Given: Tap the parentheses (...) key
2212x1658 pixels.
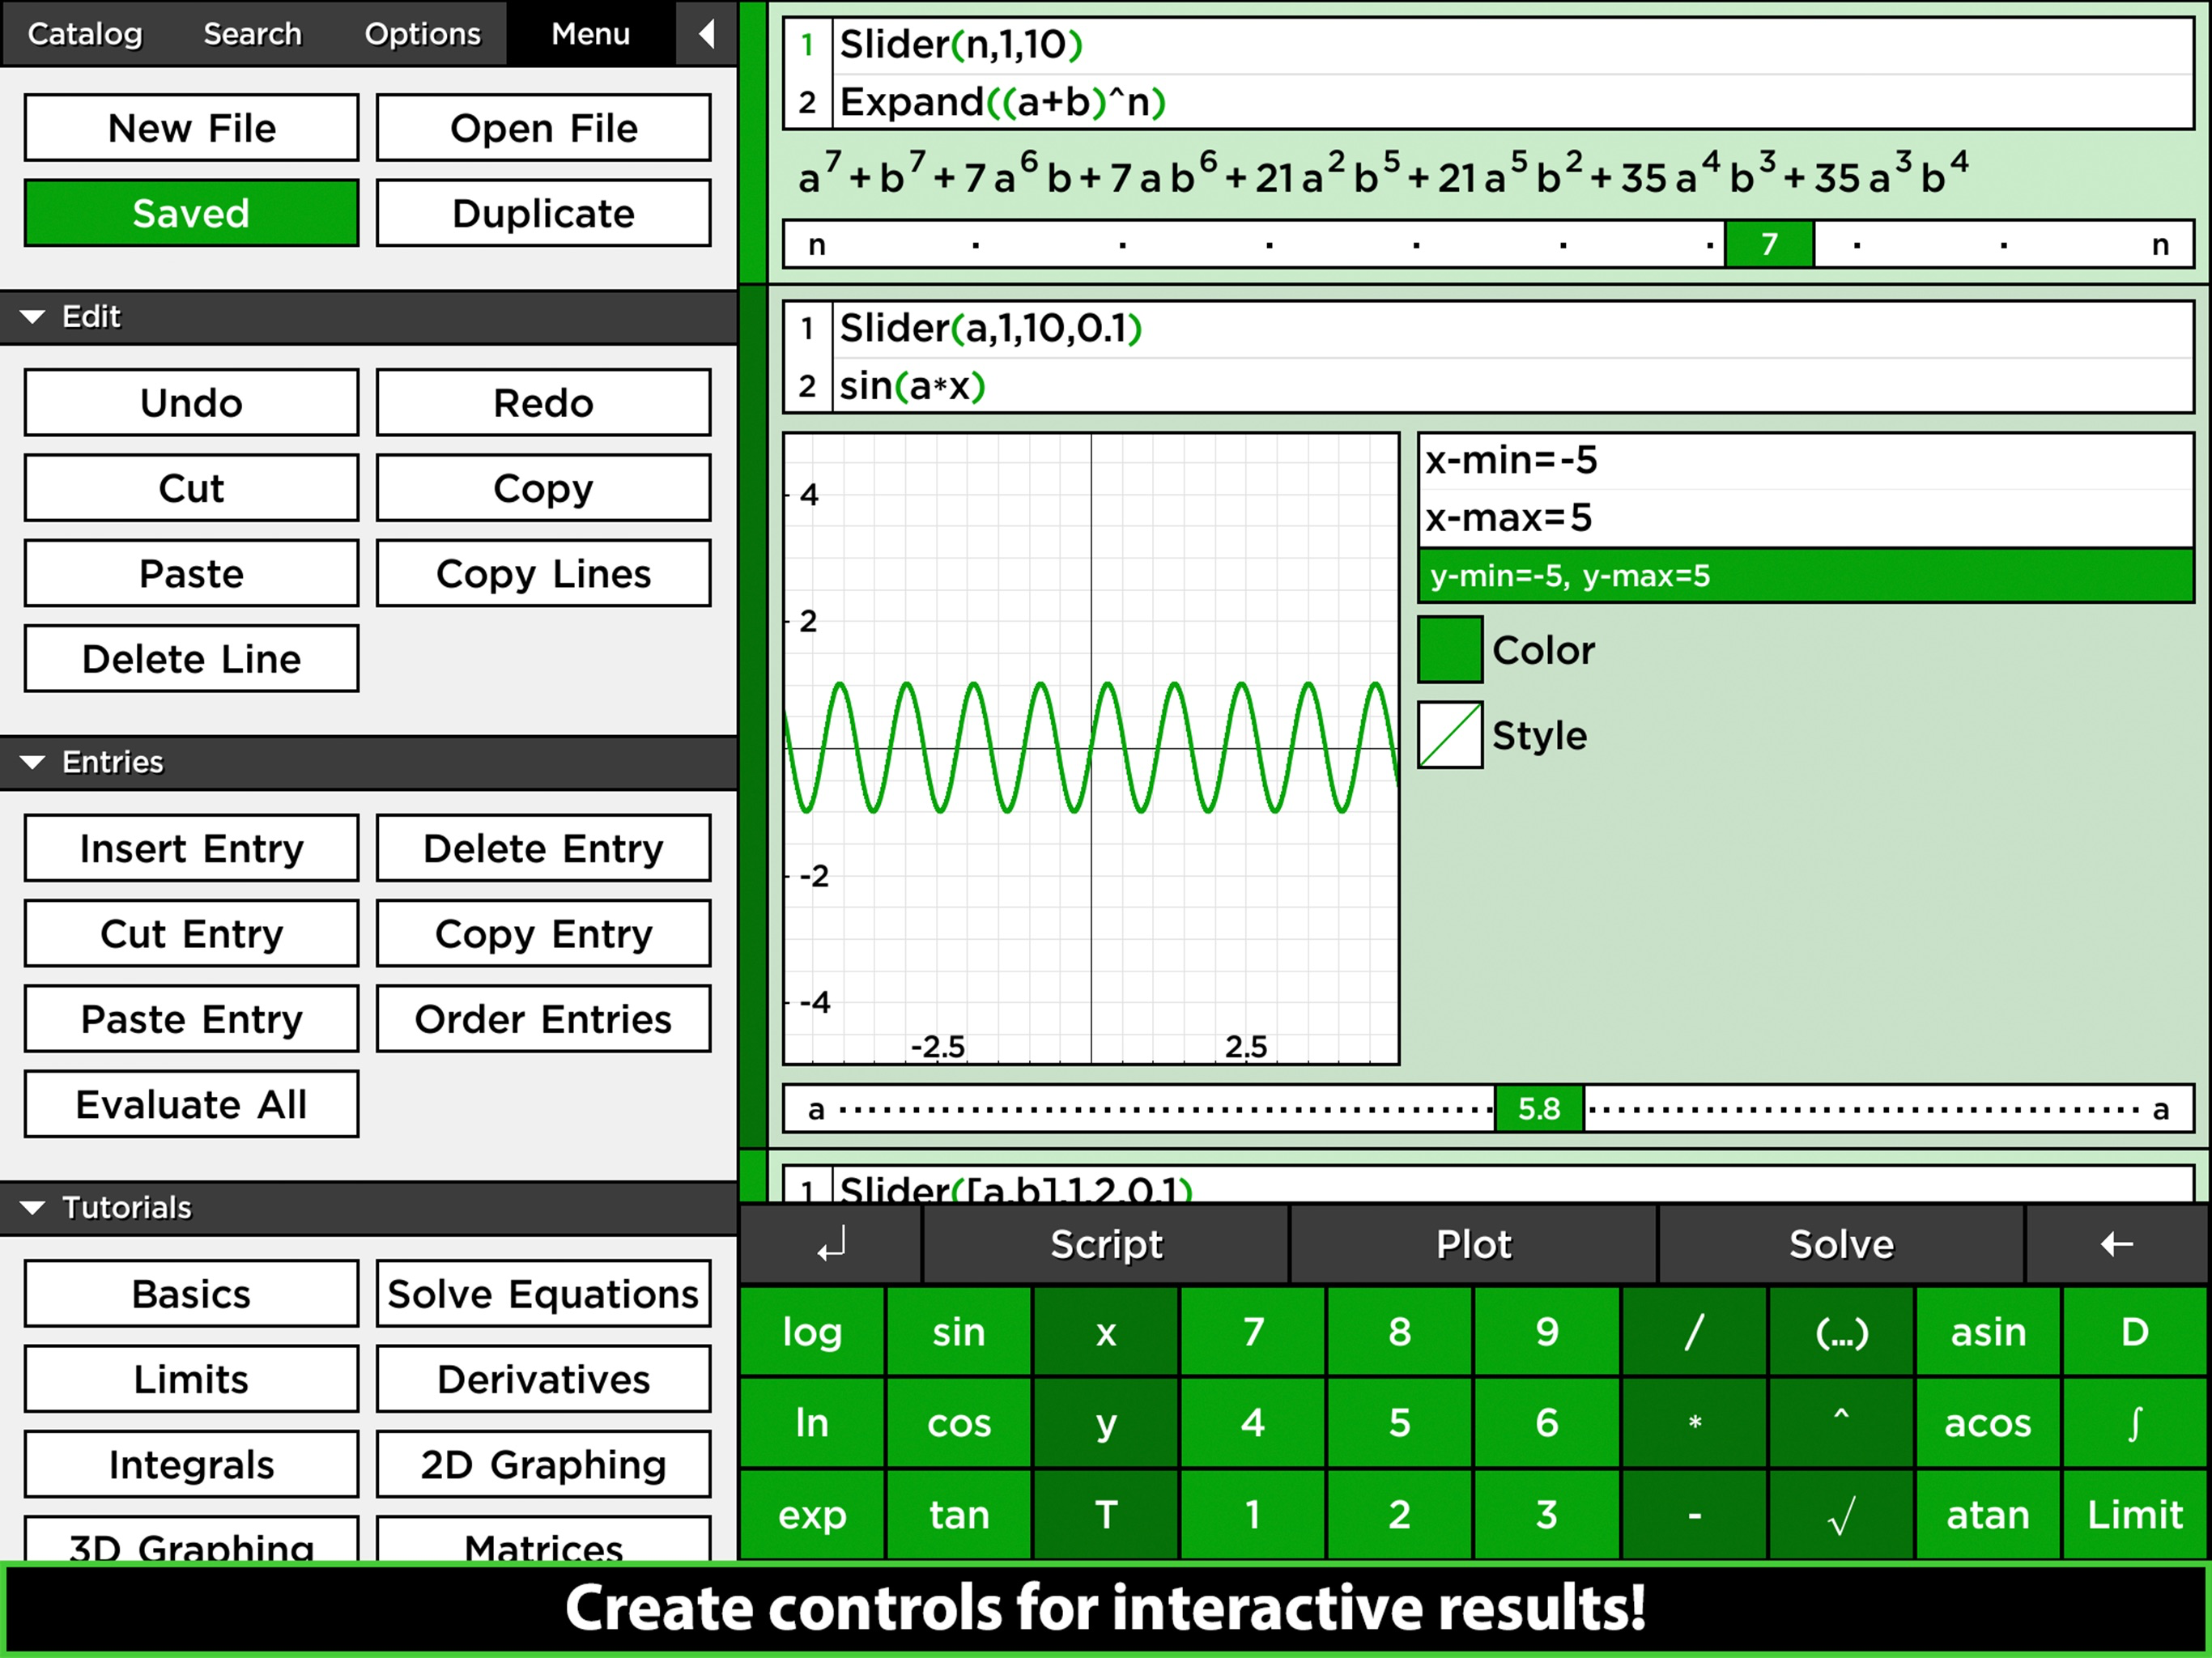Looking at the screenshot, I should tap(1840, 1332).
